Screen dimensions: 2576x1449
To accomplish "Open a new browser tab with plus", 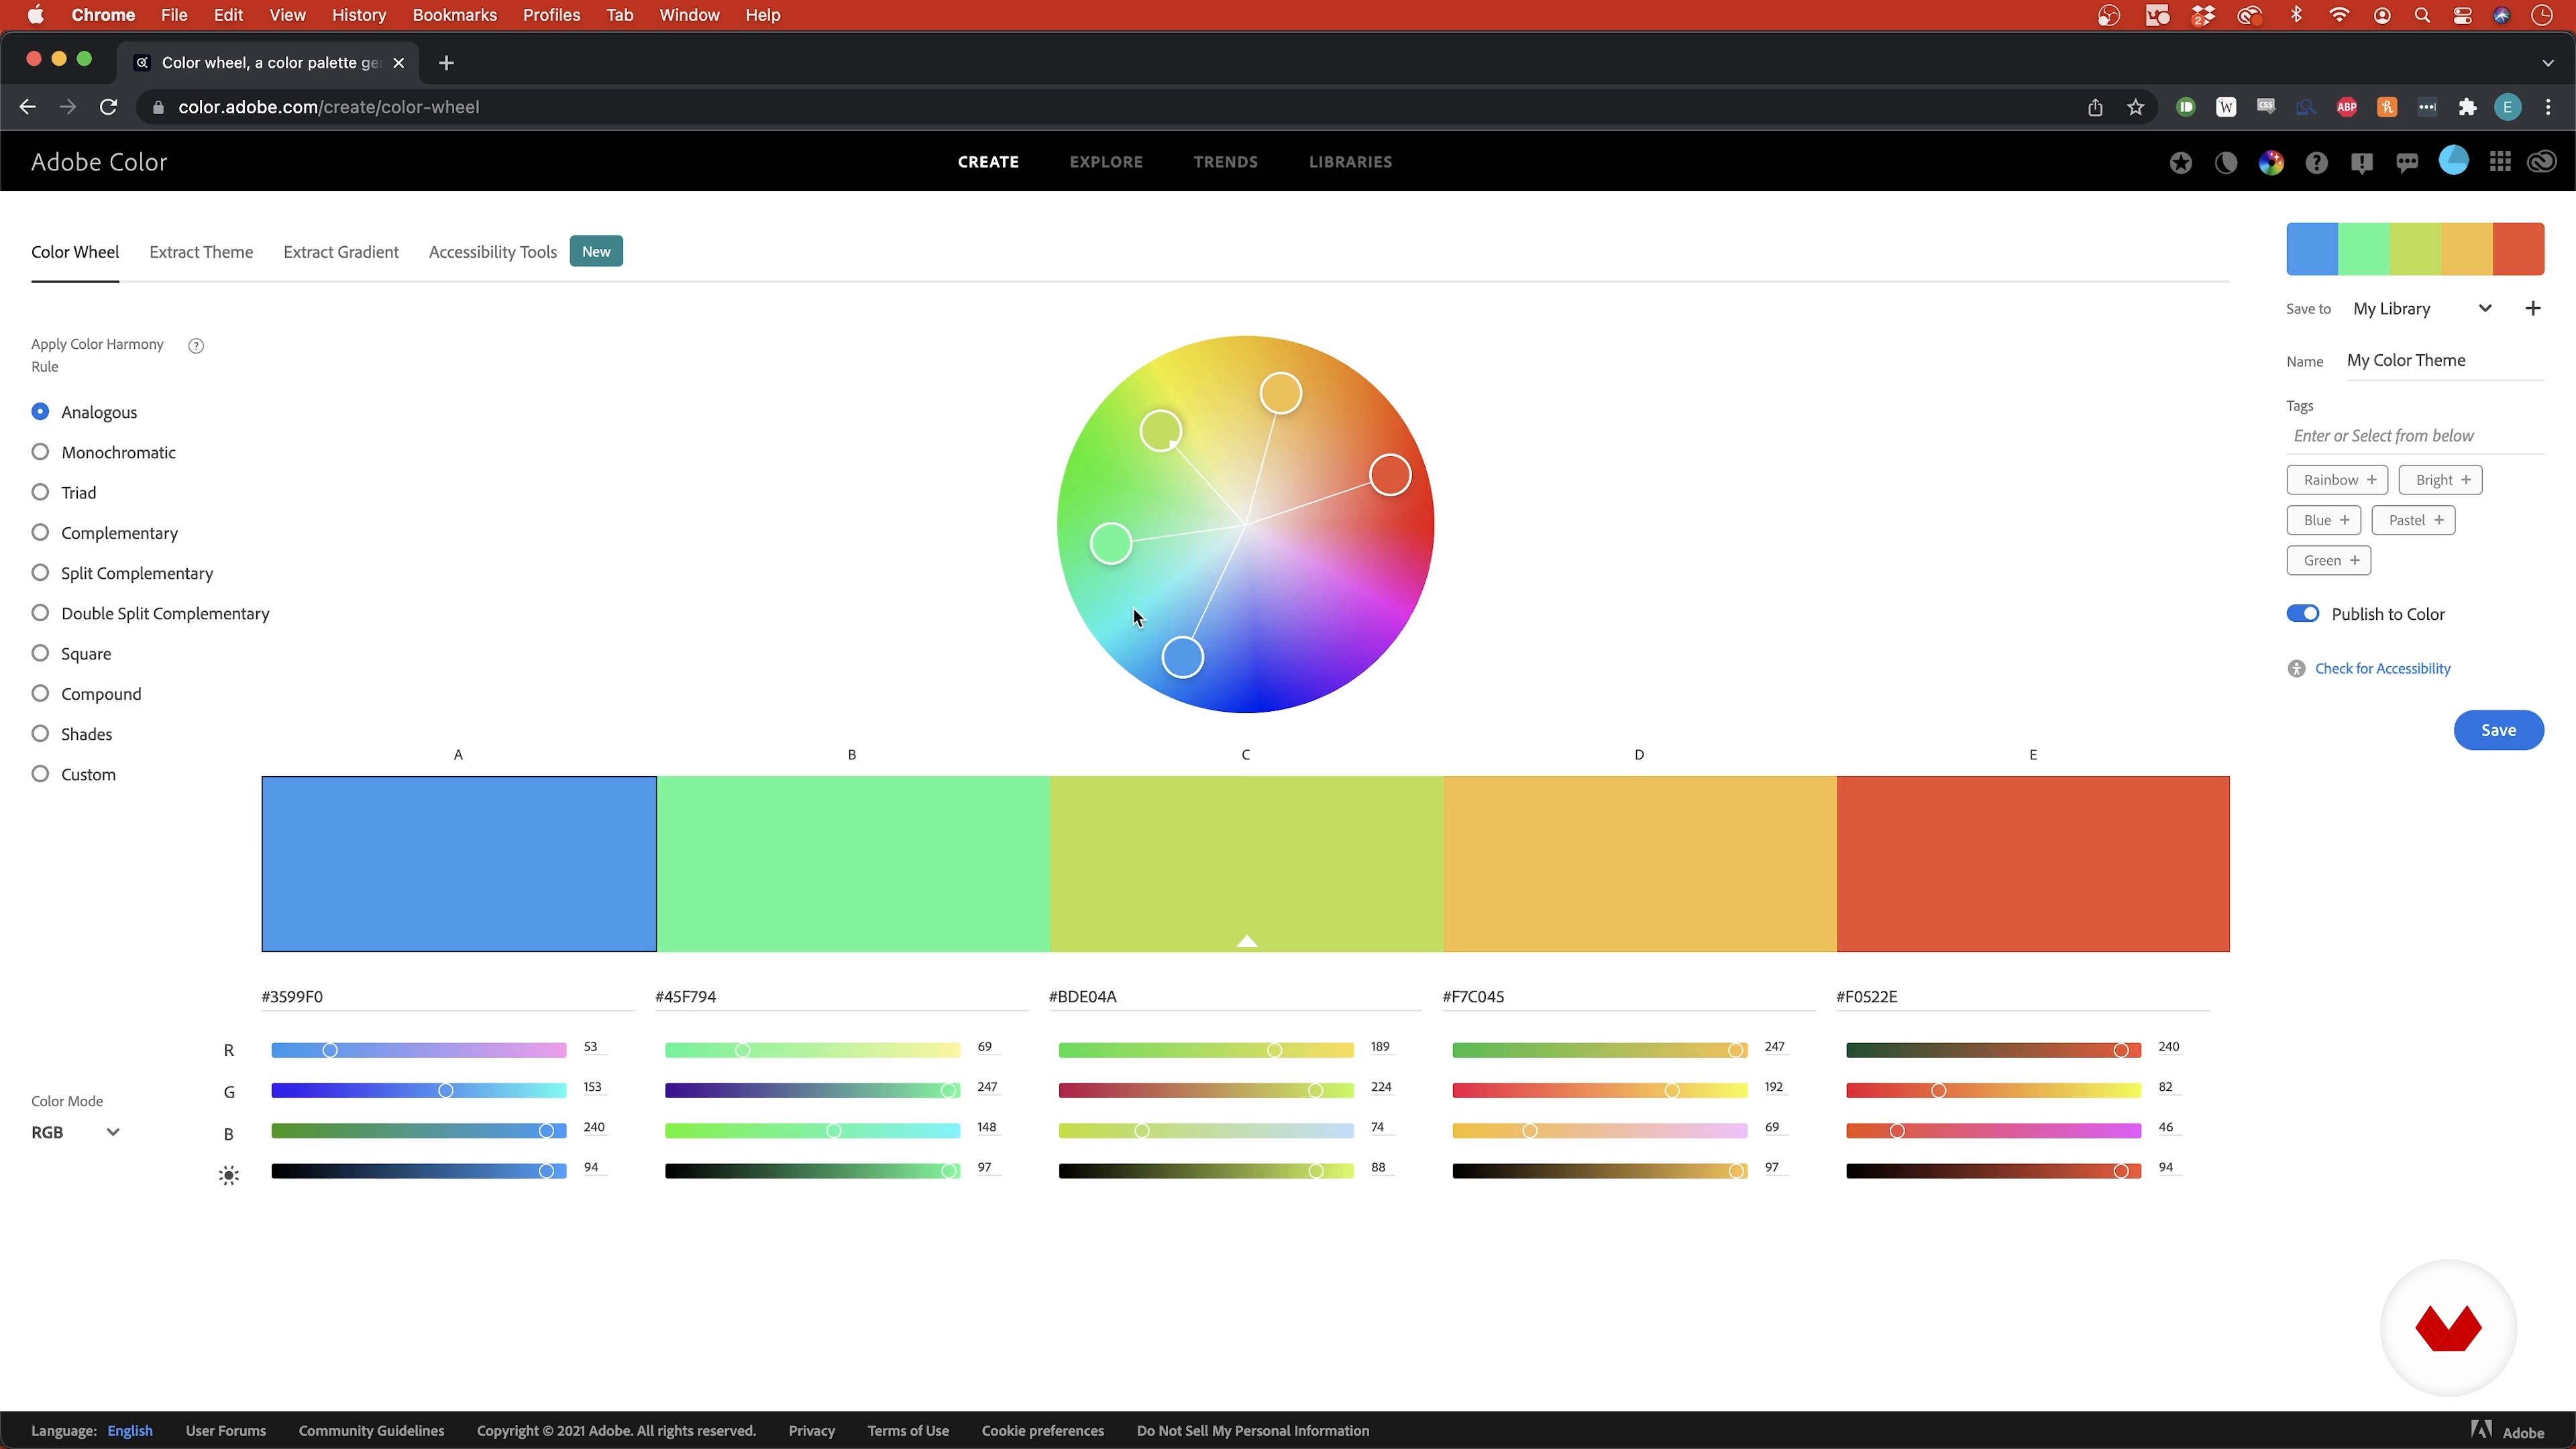I will [446, 63].
